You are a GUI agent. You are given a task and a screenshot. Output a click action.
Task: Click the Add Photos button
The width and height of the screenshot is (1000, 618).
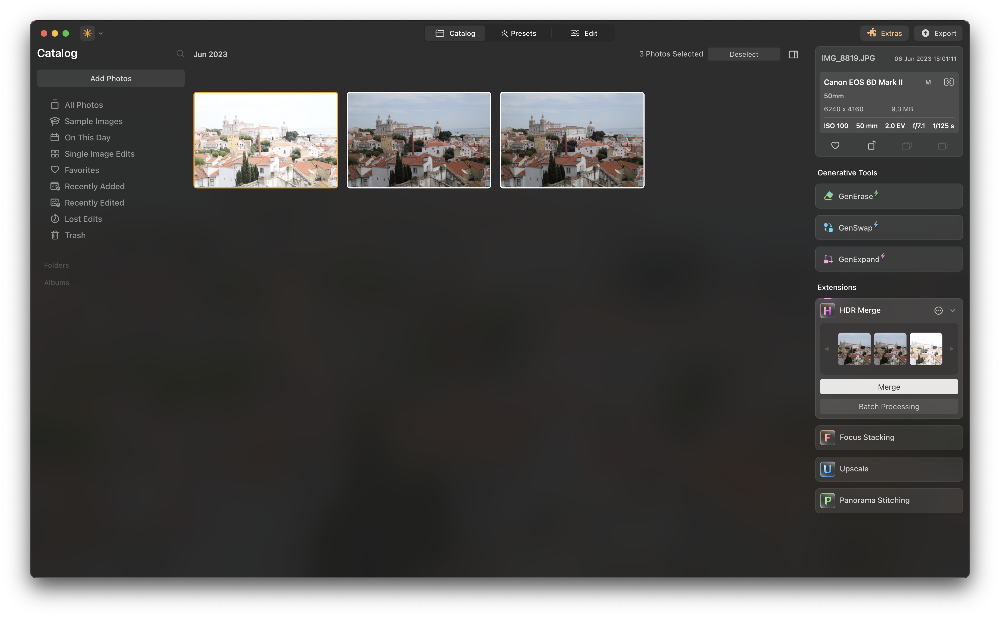[111, 78]
